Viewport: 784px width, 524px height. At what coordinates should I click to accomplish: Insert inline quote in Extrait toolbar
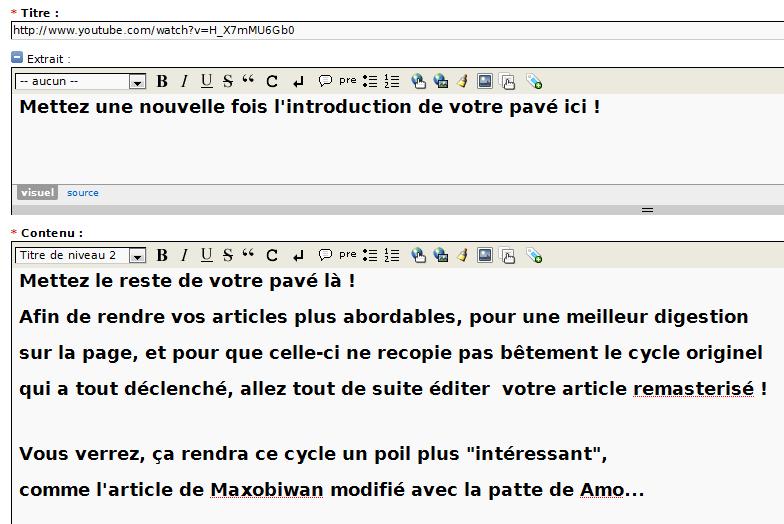click(x=248, y=80)
